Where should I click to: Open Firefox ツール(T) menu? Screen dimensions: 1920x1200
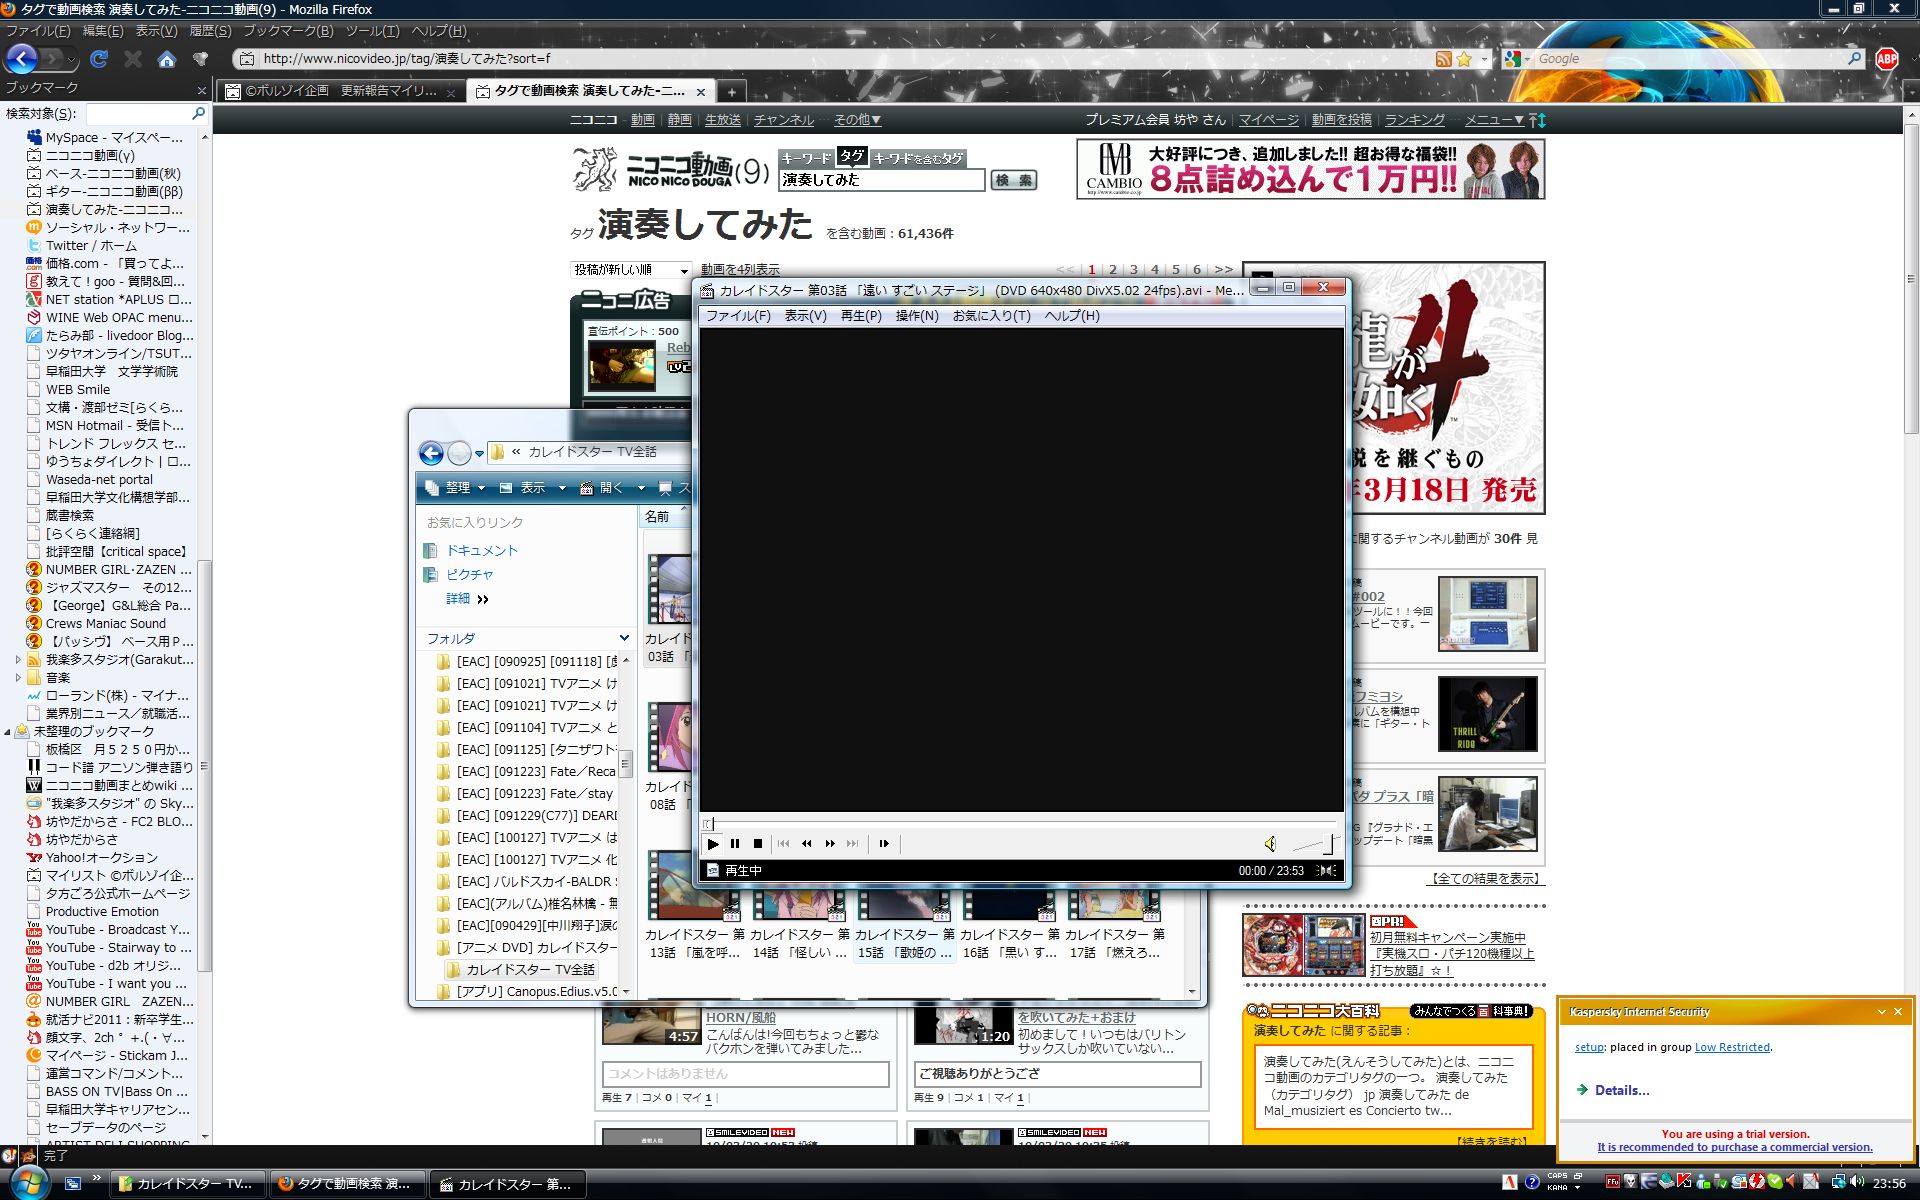click(x=372, y=31)
